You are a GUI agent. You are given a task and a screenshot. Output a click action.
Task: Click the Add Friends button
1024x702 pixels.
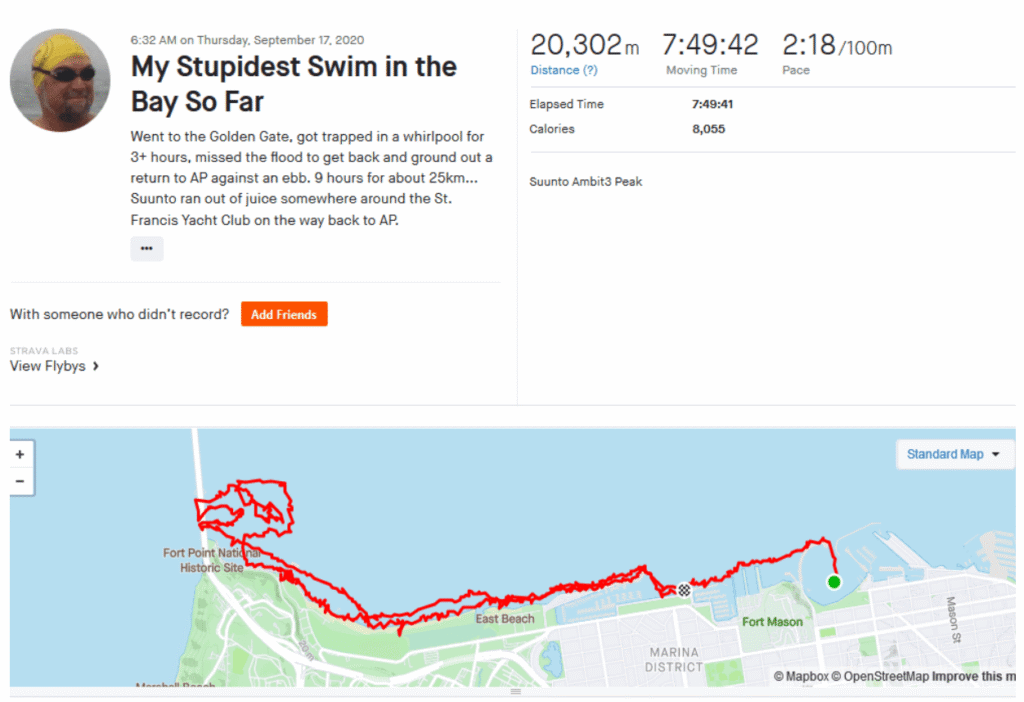point(284,314)
